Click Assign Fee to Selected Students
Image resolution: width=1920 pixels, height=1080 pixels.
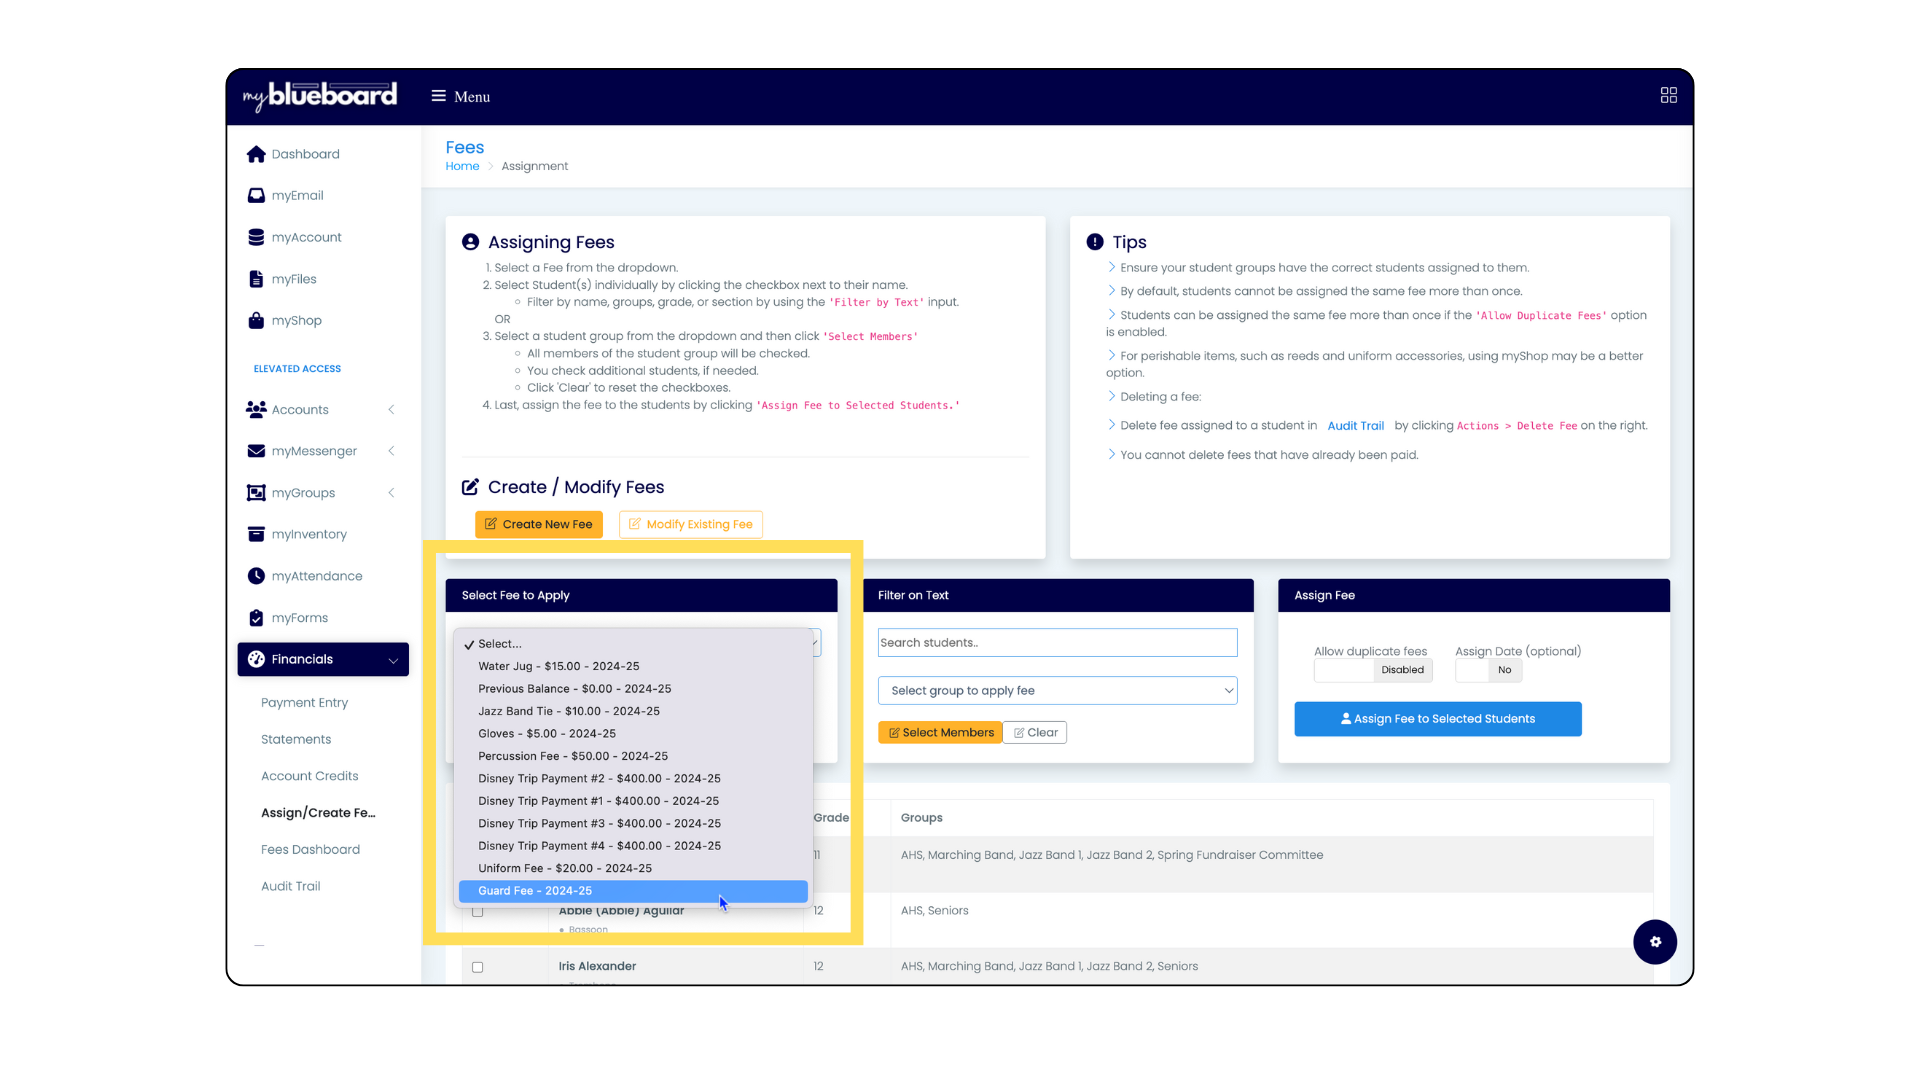tap(1437, 719)
